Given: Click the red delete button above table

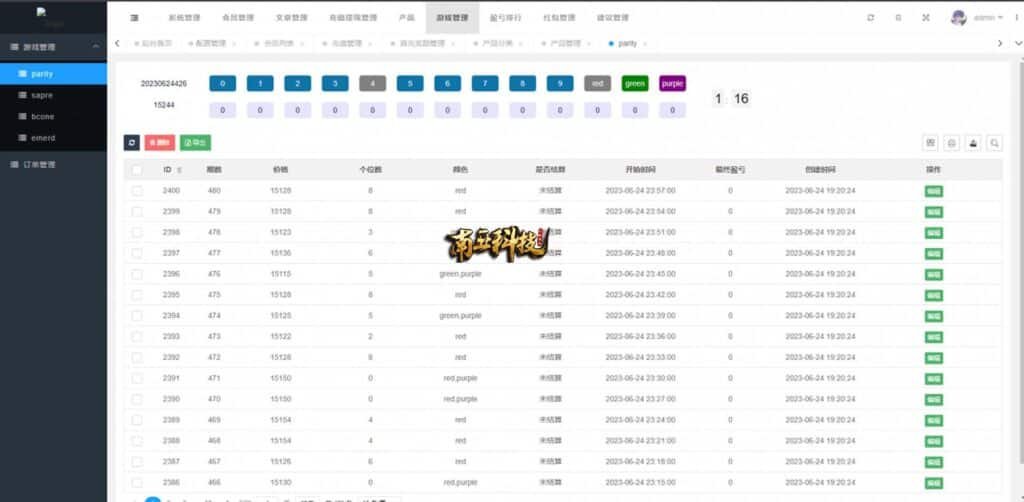Looking at the screenshot, I should (159, 143).
